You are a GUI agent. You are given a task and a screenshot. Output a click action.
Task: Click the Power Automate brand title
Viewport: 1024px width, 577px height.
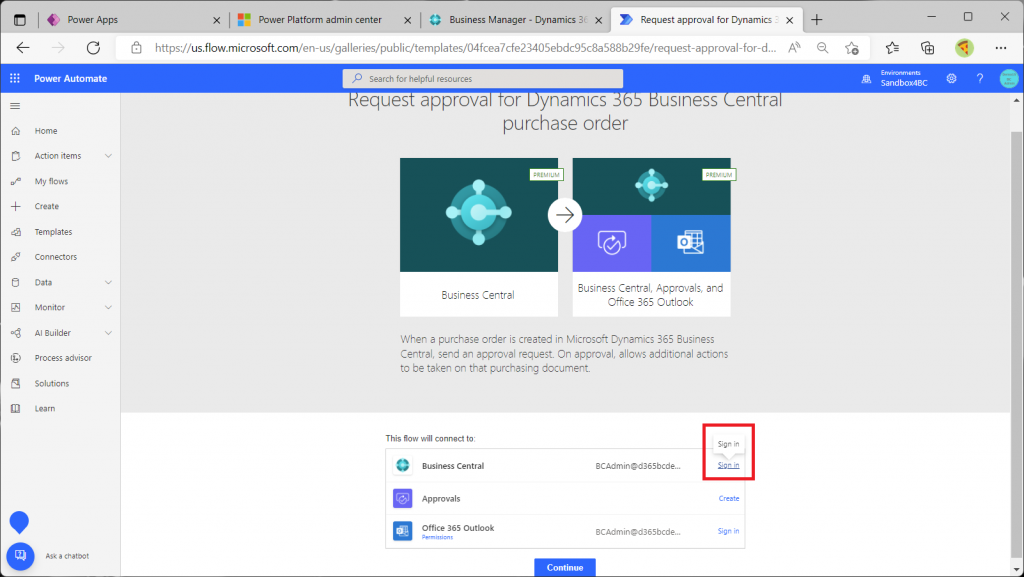point(71,78)
